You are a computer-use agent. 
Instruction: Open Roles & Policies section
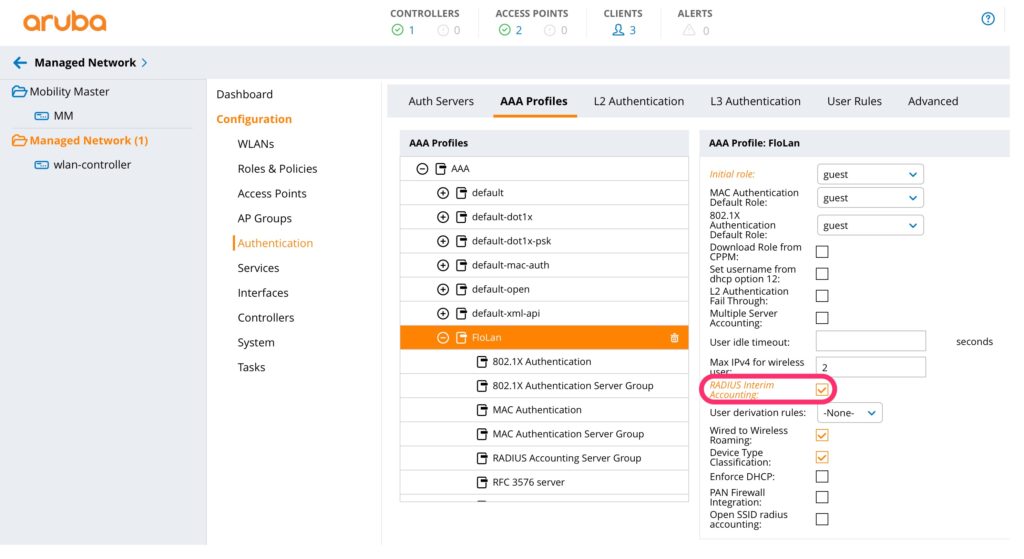277,169
